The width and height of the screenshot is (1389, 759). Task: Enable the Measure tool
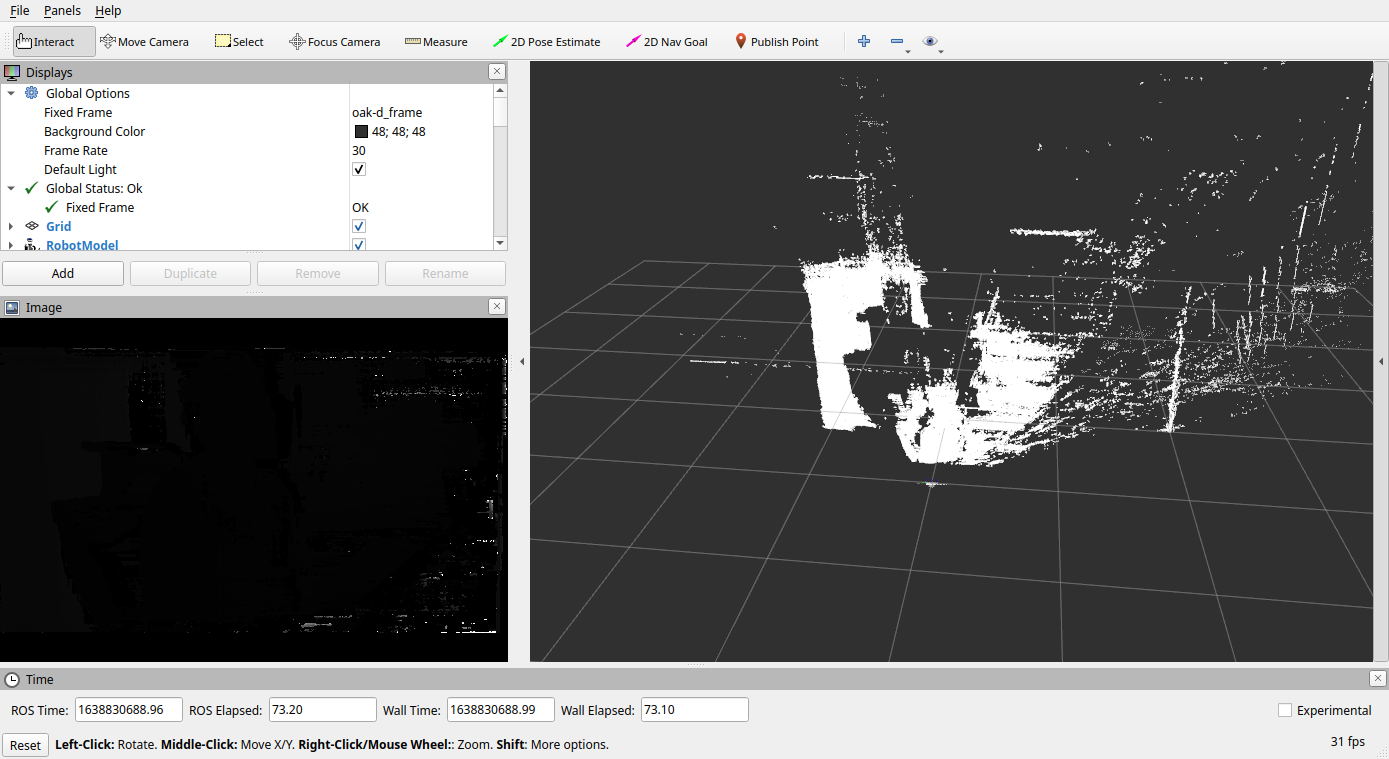(x=436, y=42)
